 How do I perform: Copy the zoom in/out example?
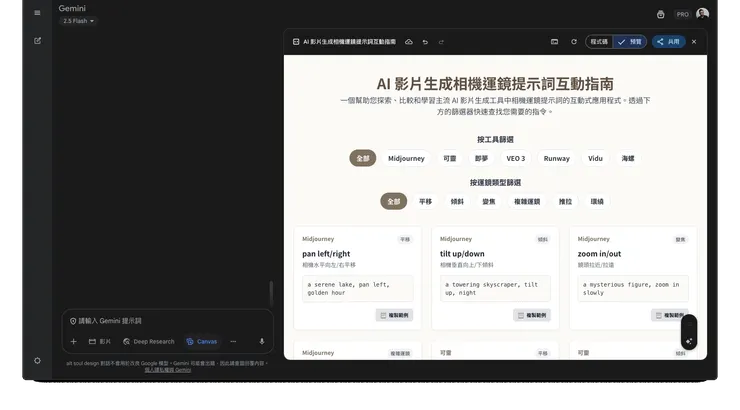(670, 315)
